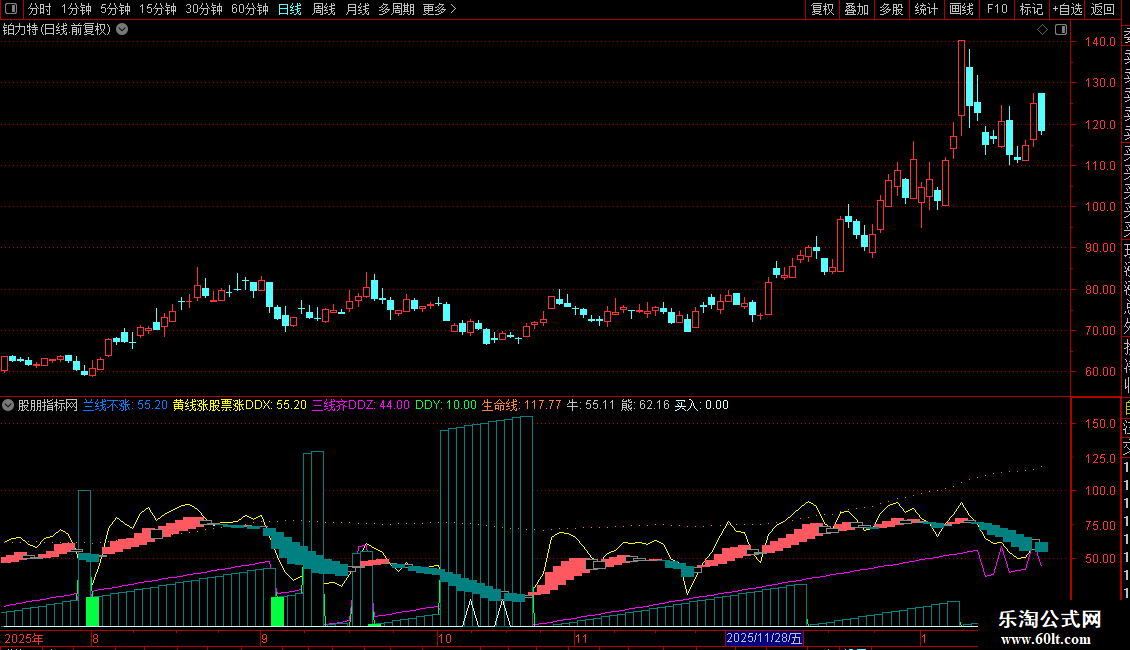Screen dimensions: 1130x650
Task: Click the 60.00 price axis label
Action: 1100,372
